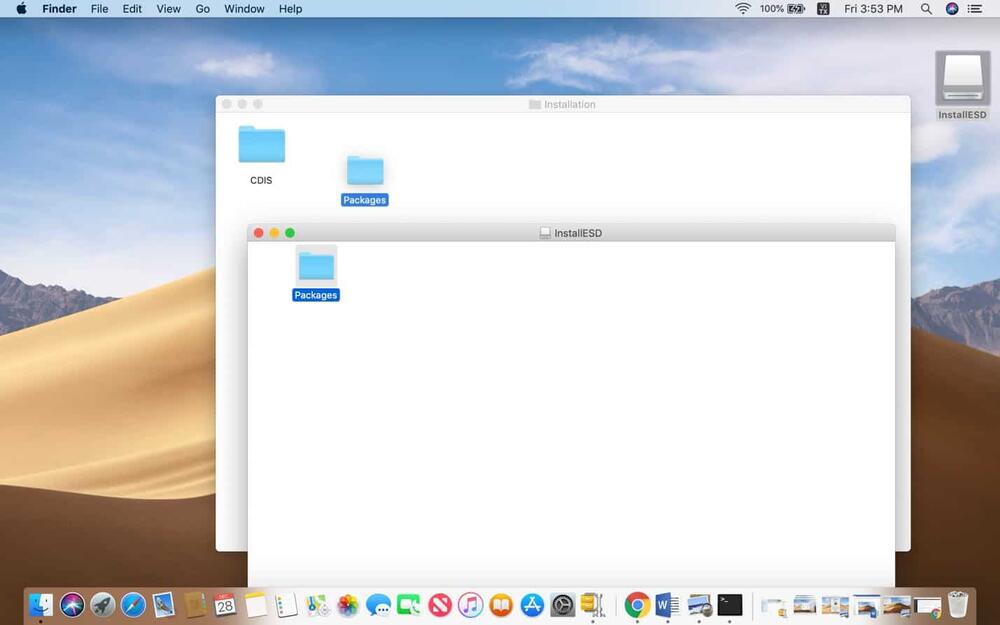Open Terminal from the Dock
This screenshot has width=1000, height=625.
(730, 605)
